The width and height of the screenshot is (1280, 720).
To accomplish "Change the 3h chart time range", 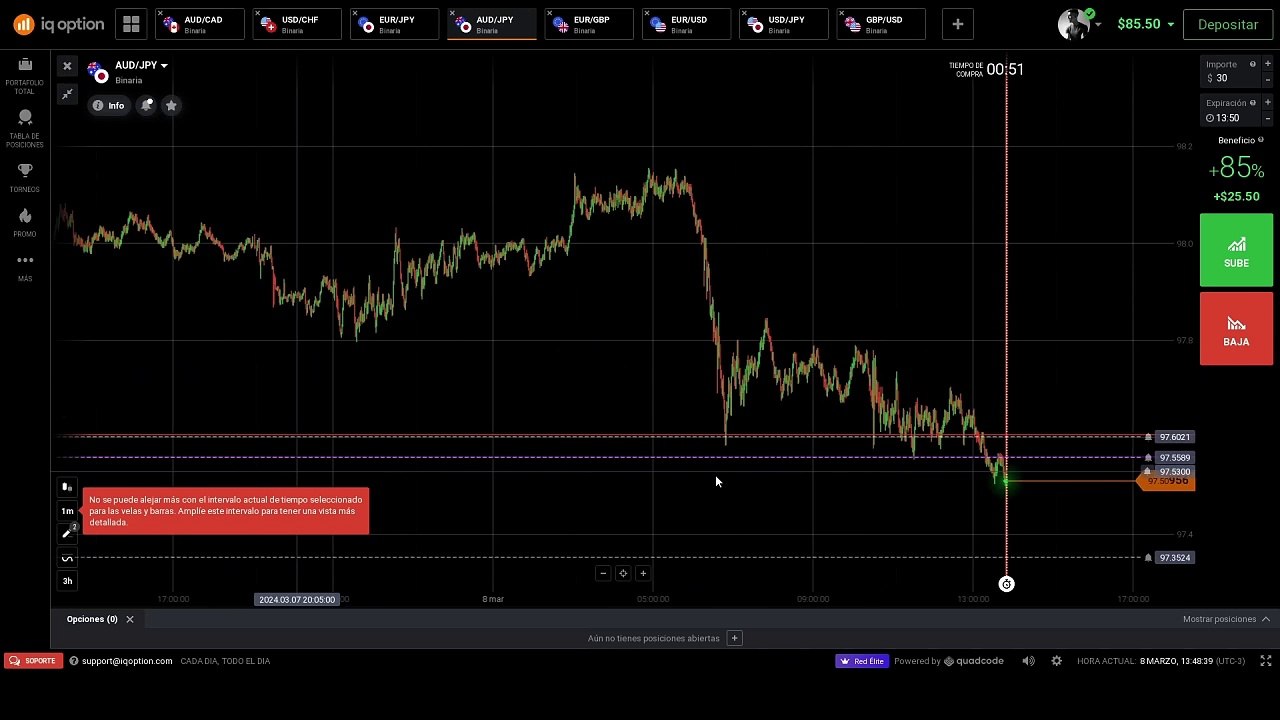I will (67, 581).
